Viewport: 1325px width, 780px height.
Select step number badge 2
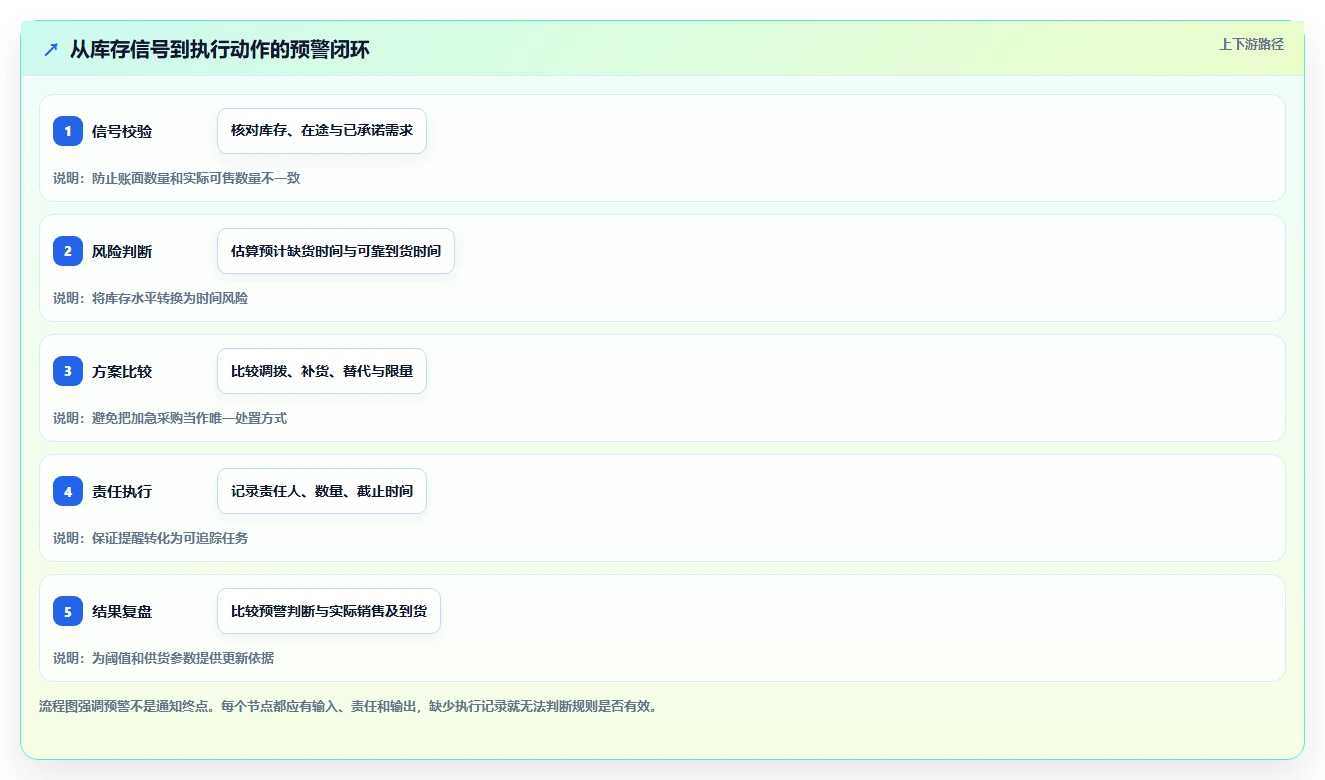[68, 251]
